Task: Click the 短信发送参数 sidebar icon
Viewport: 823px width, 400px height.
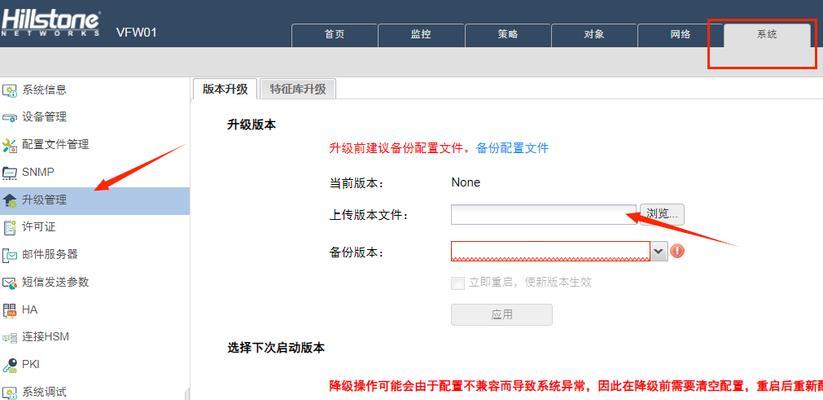Action: (x=9, y=282)
